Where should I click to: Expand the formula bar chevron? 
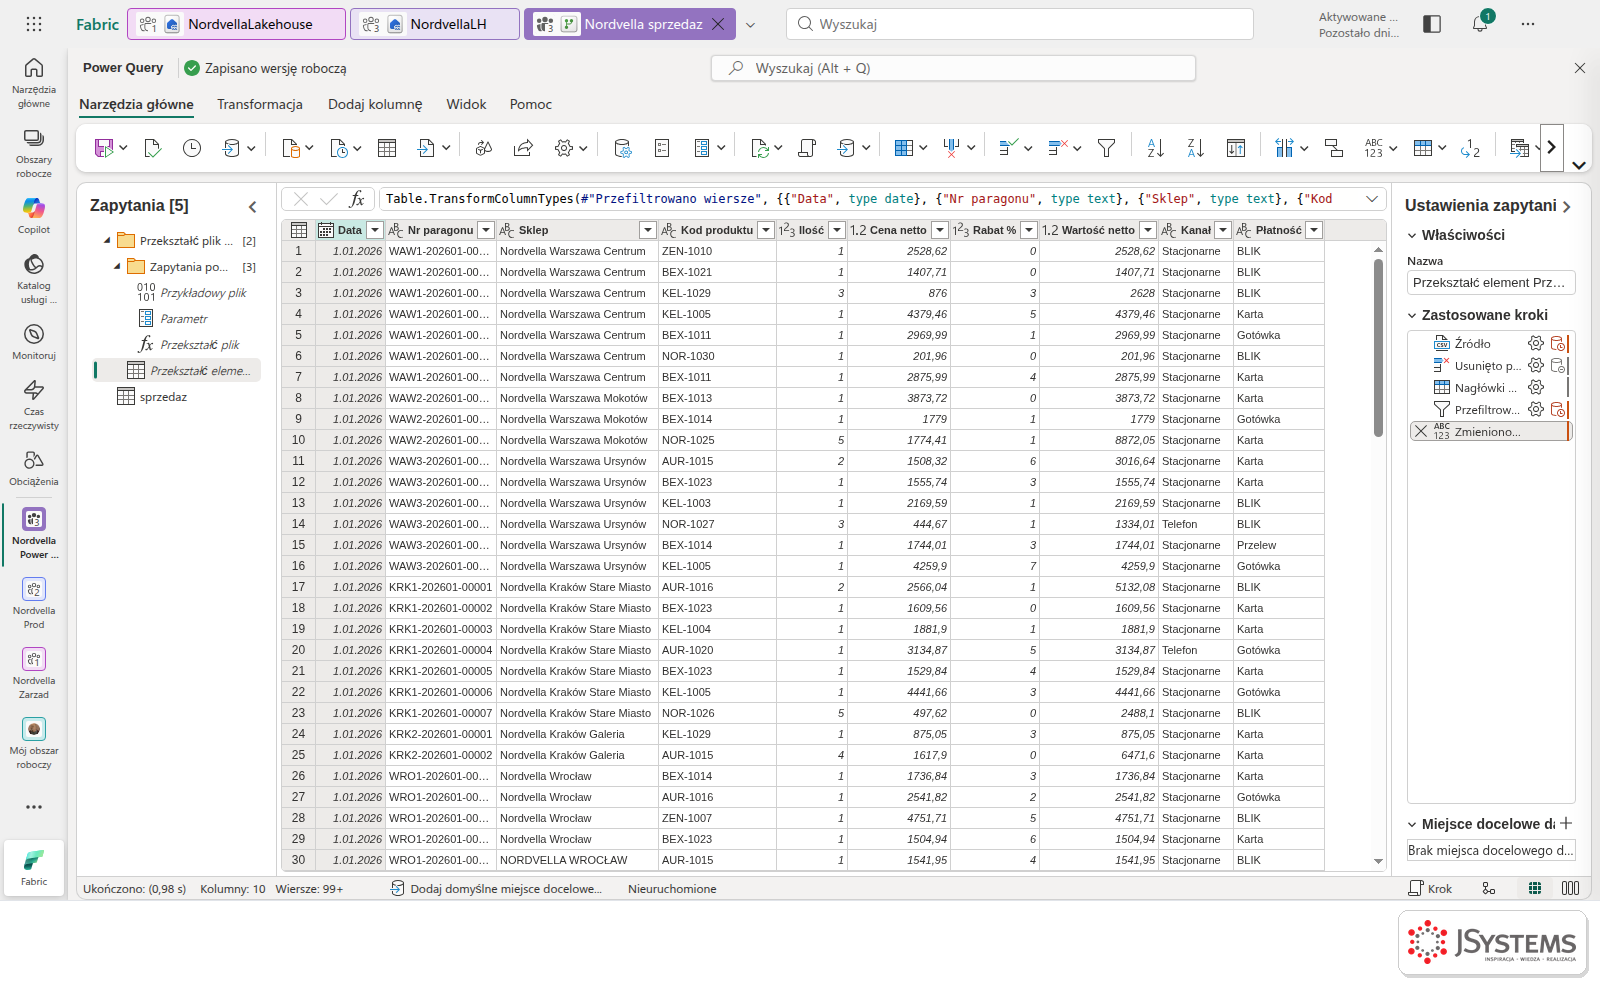tap(1372, 199)
